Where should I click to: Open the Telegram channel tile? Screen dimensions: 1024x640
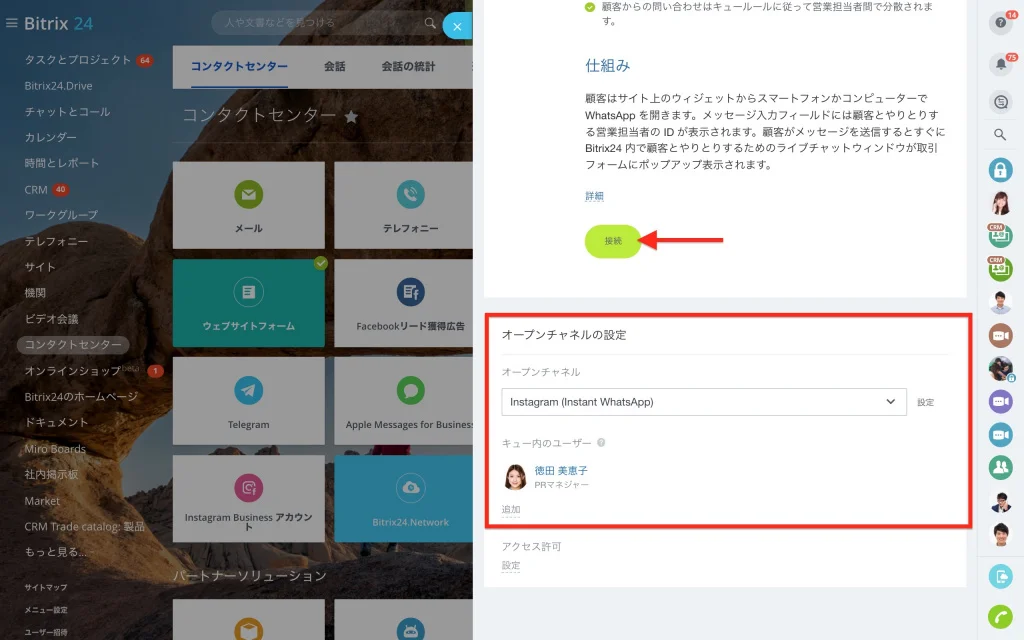pos(249,401)
